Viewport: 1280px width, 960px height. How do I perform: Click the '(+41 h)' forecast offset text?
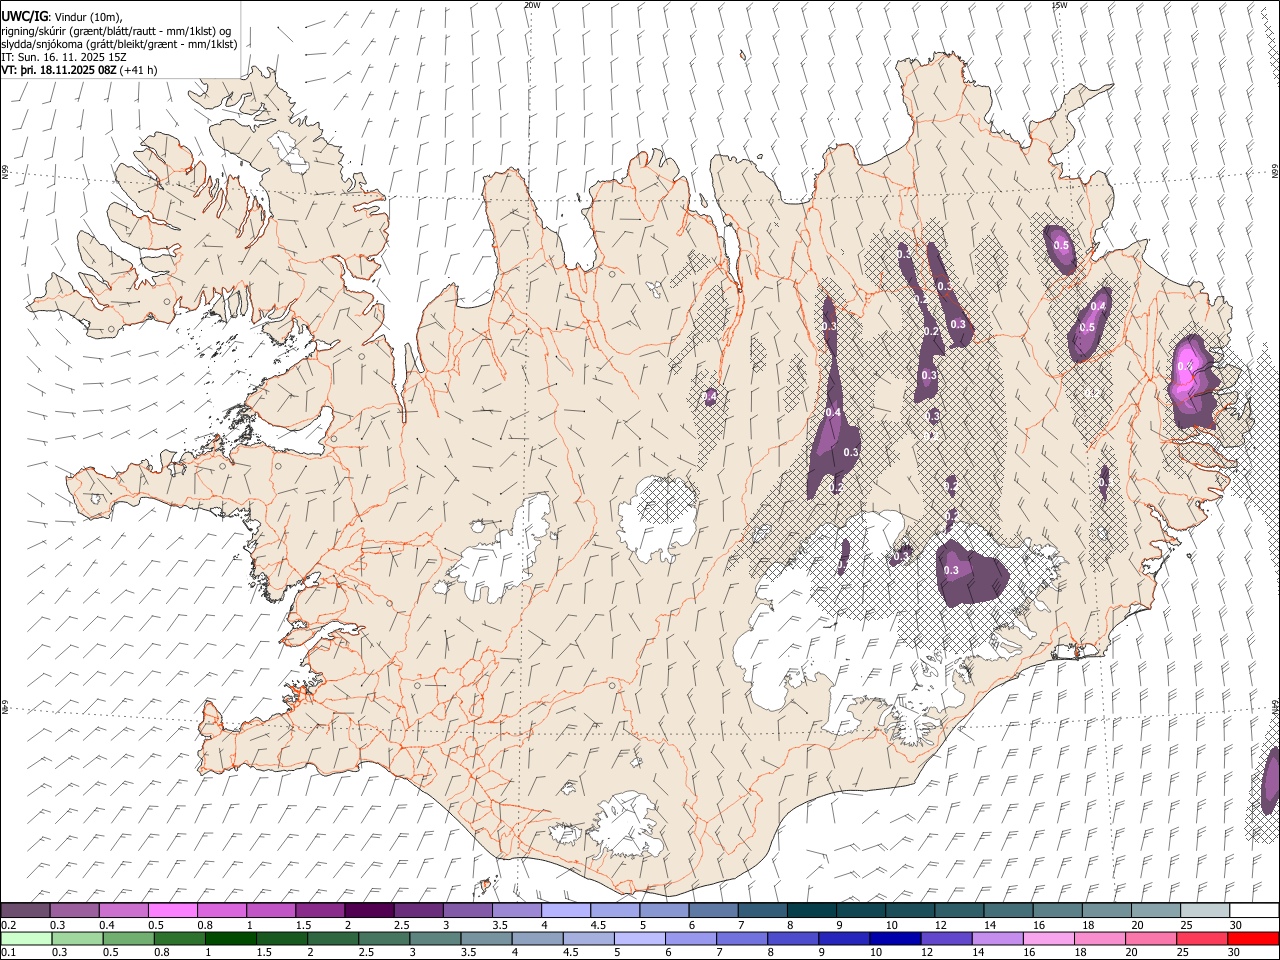(138, 70)
